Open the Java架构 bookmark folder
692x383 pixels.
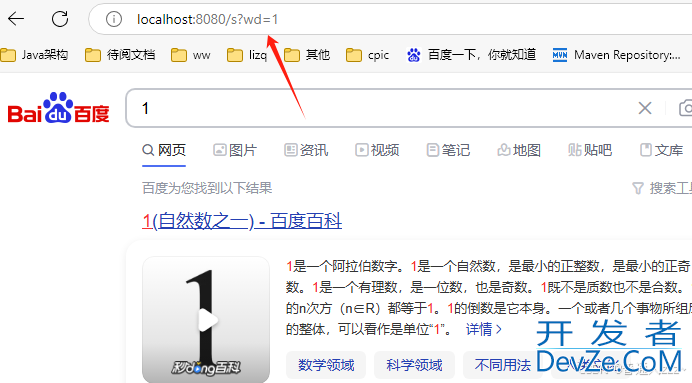34,55
